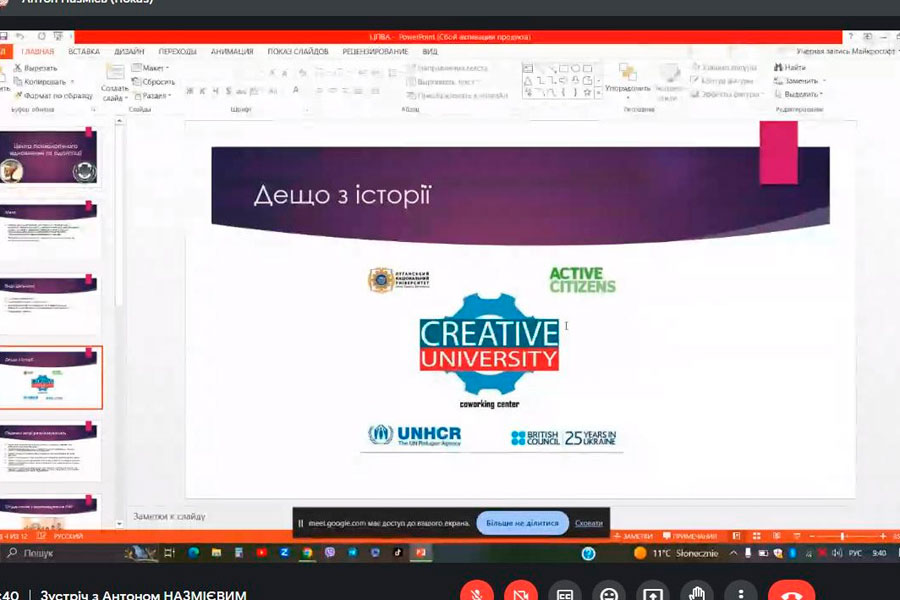Viewport: 900px width, 600px height.
Task: Click the 'Більше не ділитися' button
Action: [522, 523]
